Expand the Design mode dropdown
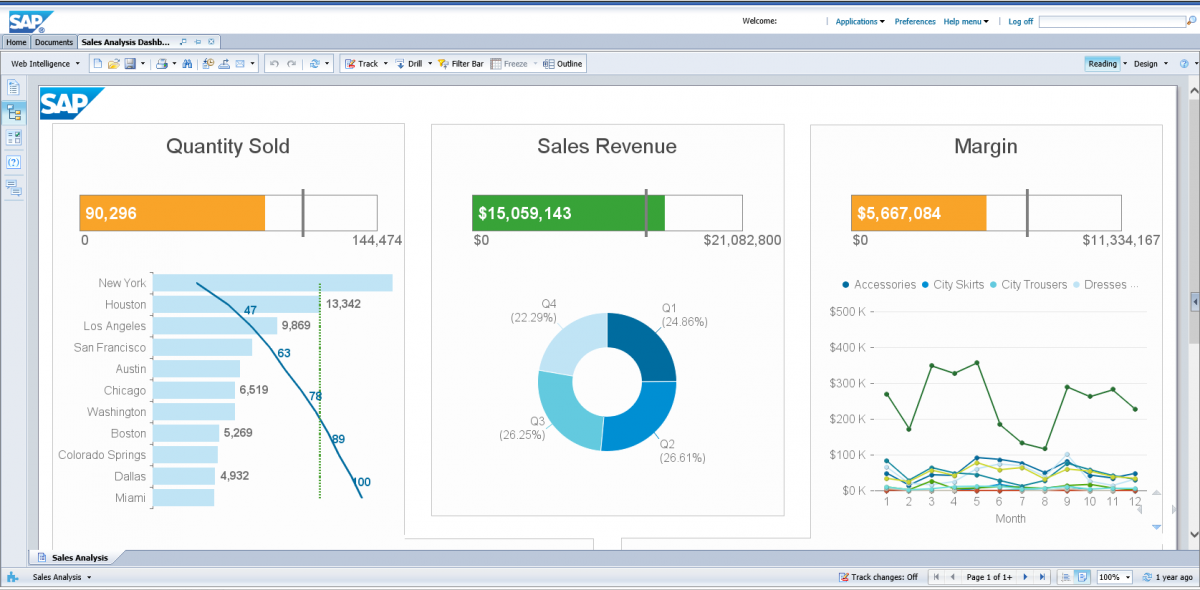Image resolution: width=1200 pixels, height=590 pixels. tap(1166, 64)
